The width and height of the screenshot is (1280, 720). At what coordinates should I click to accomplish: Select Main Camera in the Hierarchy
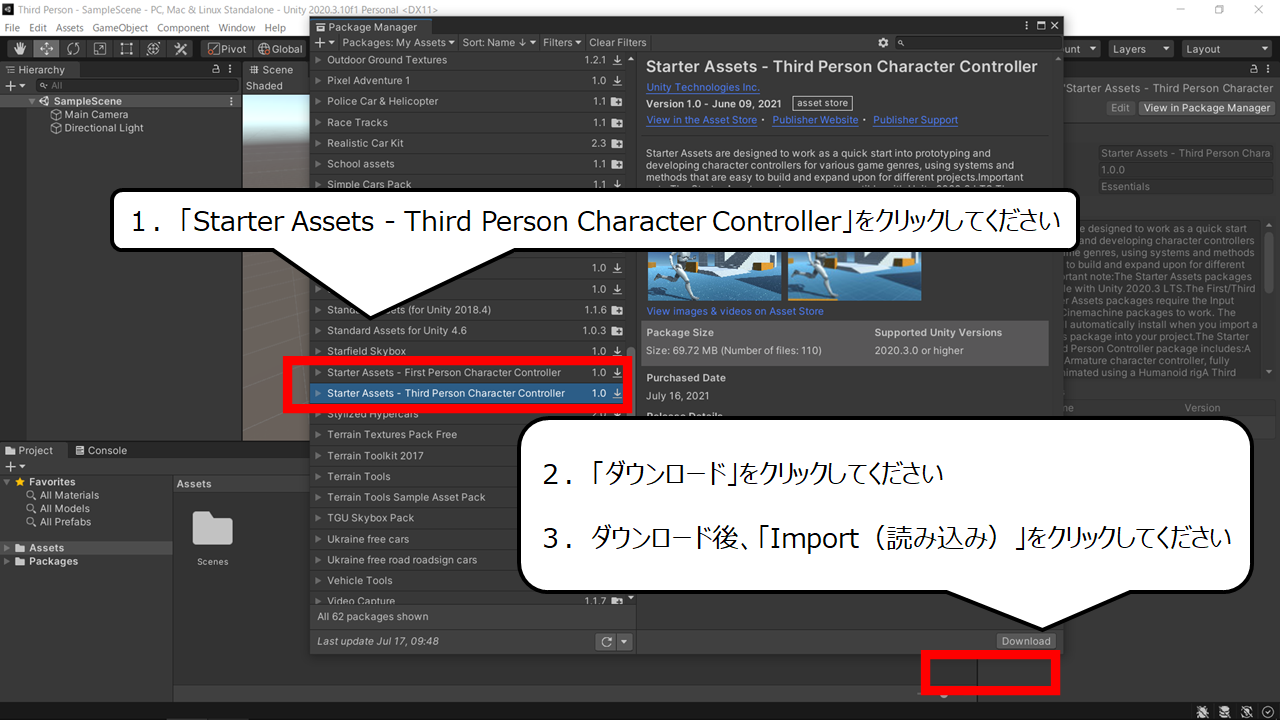[96, 115]
